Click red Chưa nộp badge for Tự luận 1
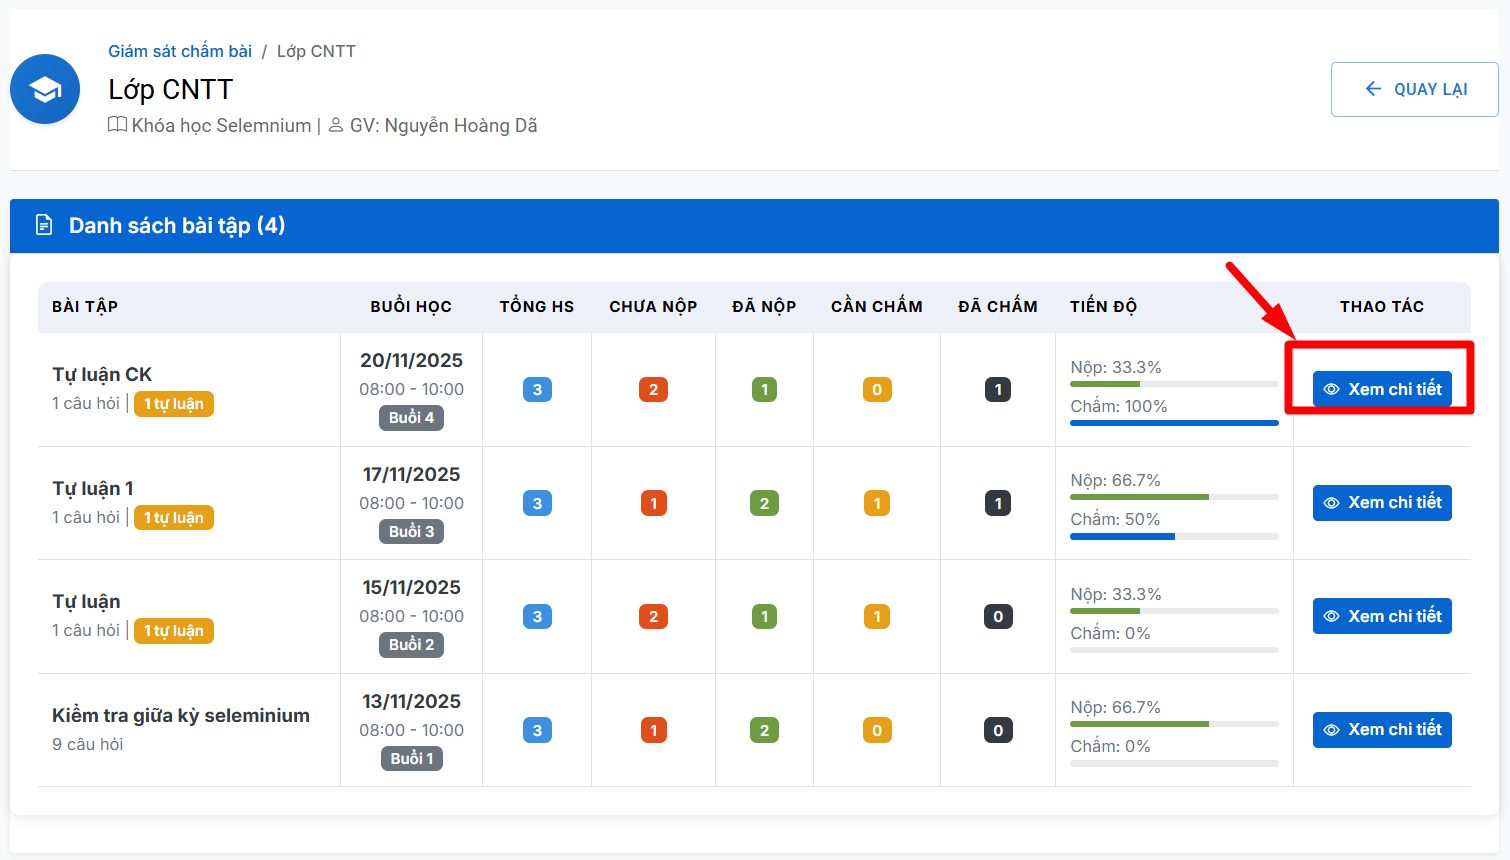The image size is (1510, 860). [653, 503]
